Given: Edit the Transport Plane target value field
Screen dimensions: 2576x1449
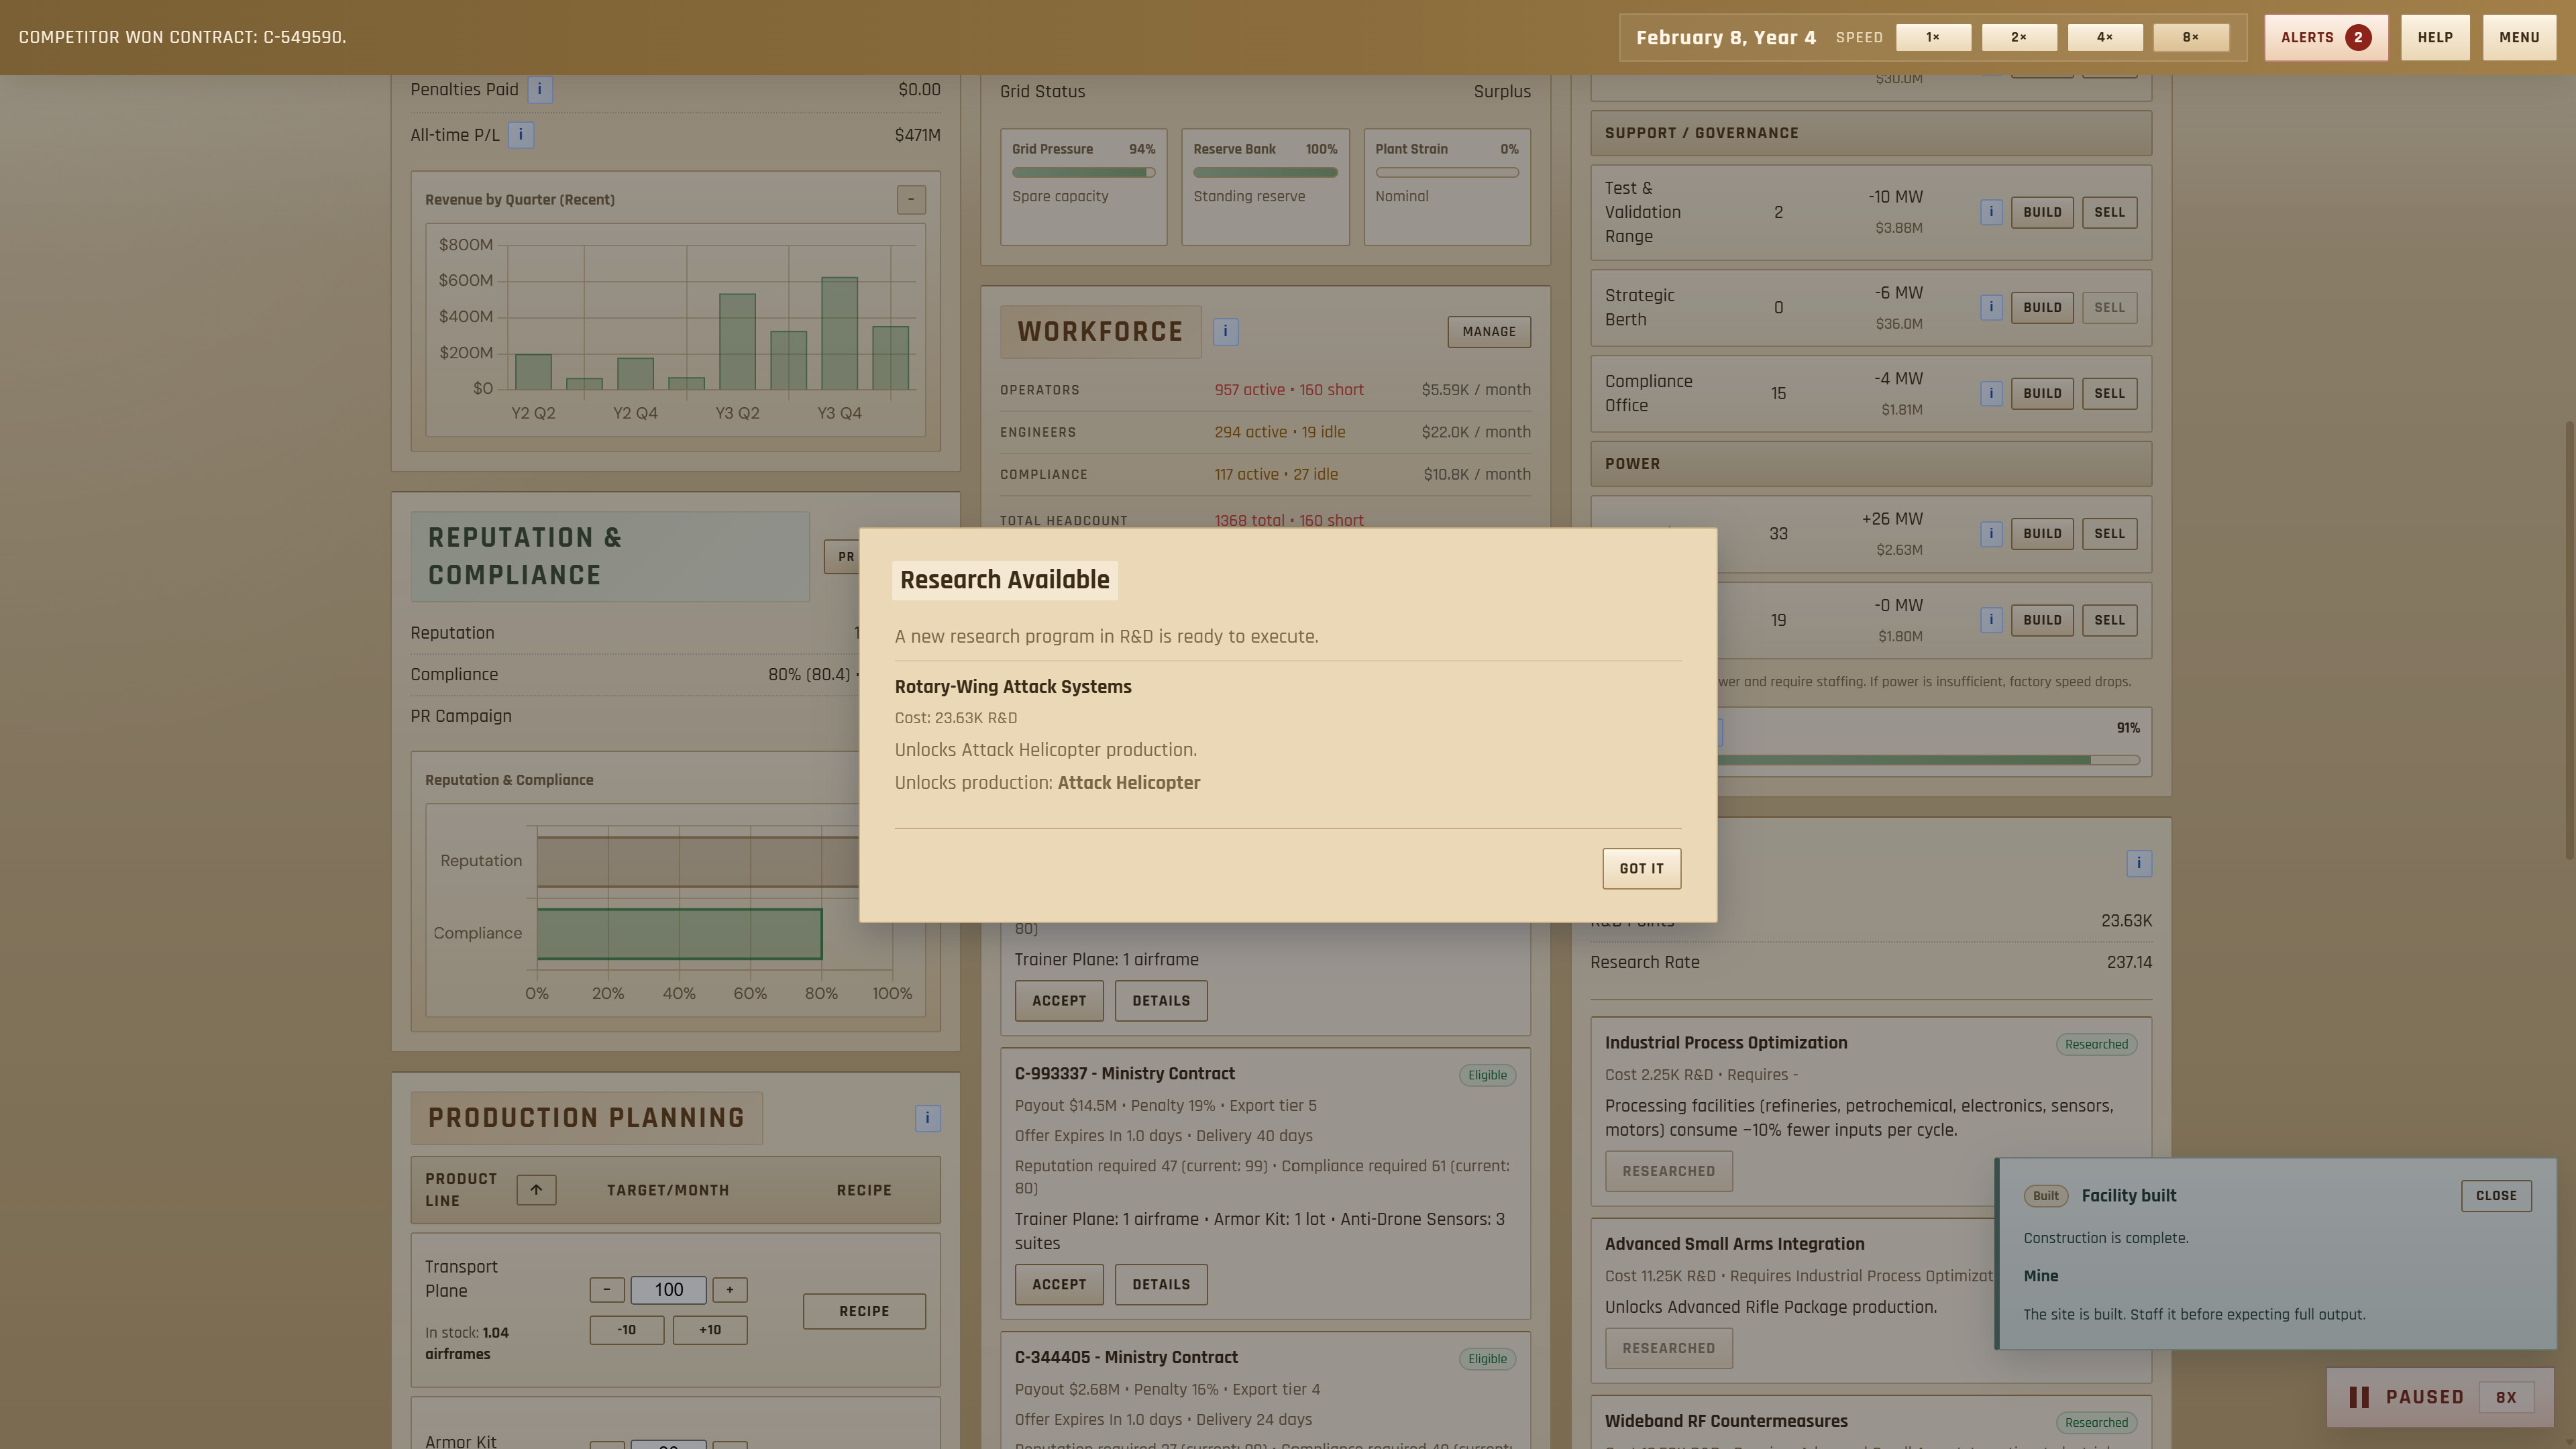Looking at the screenshot, I should 668,1289.
